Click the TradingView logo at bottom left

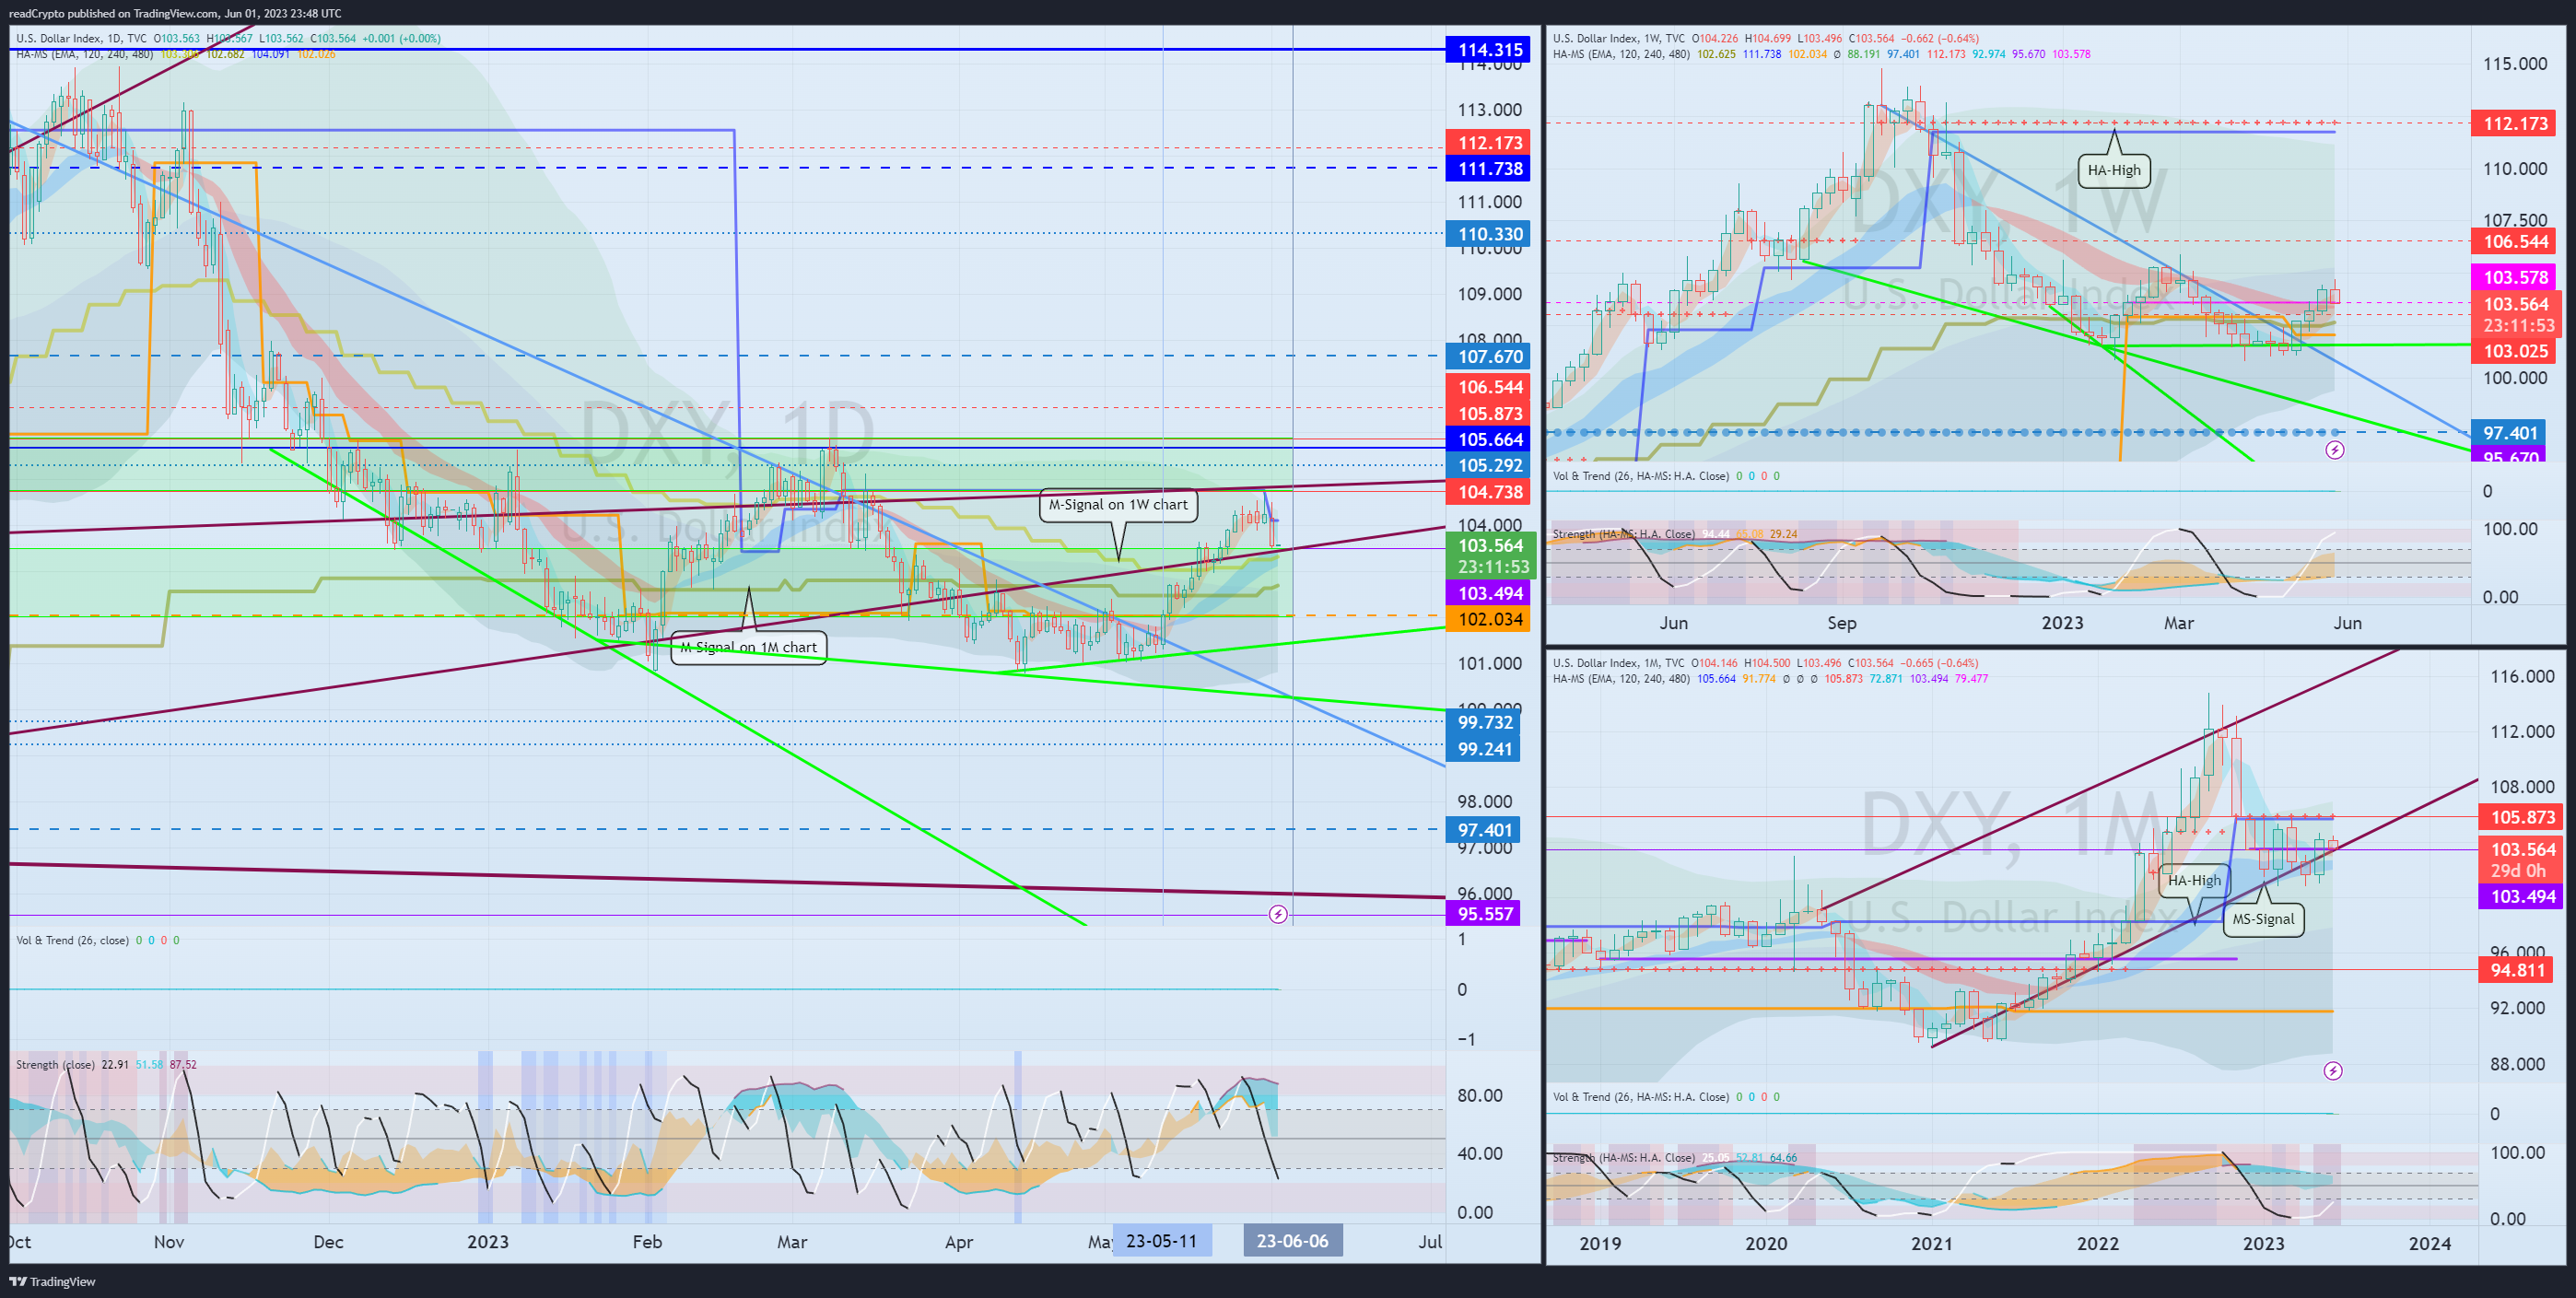coord(52,1281)
